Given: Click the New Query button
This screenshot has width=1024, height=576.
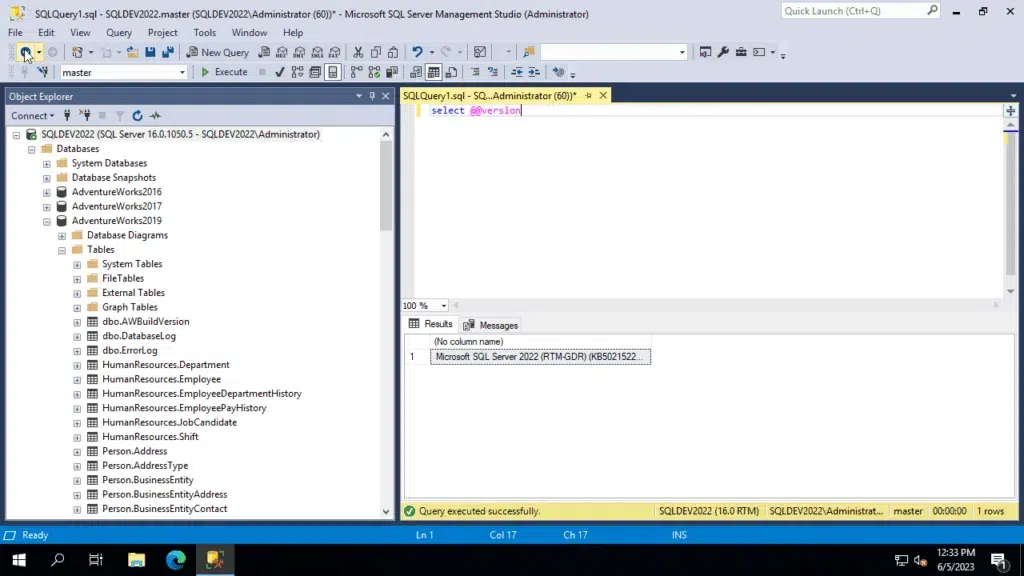Looking at the screenshot, I should coord(217,52).
